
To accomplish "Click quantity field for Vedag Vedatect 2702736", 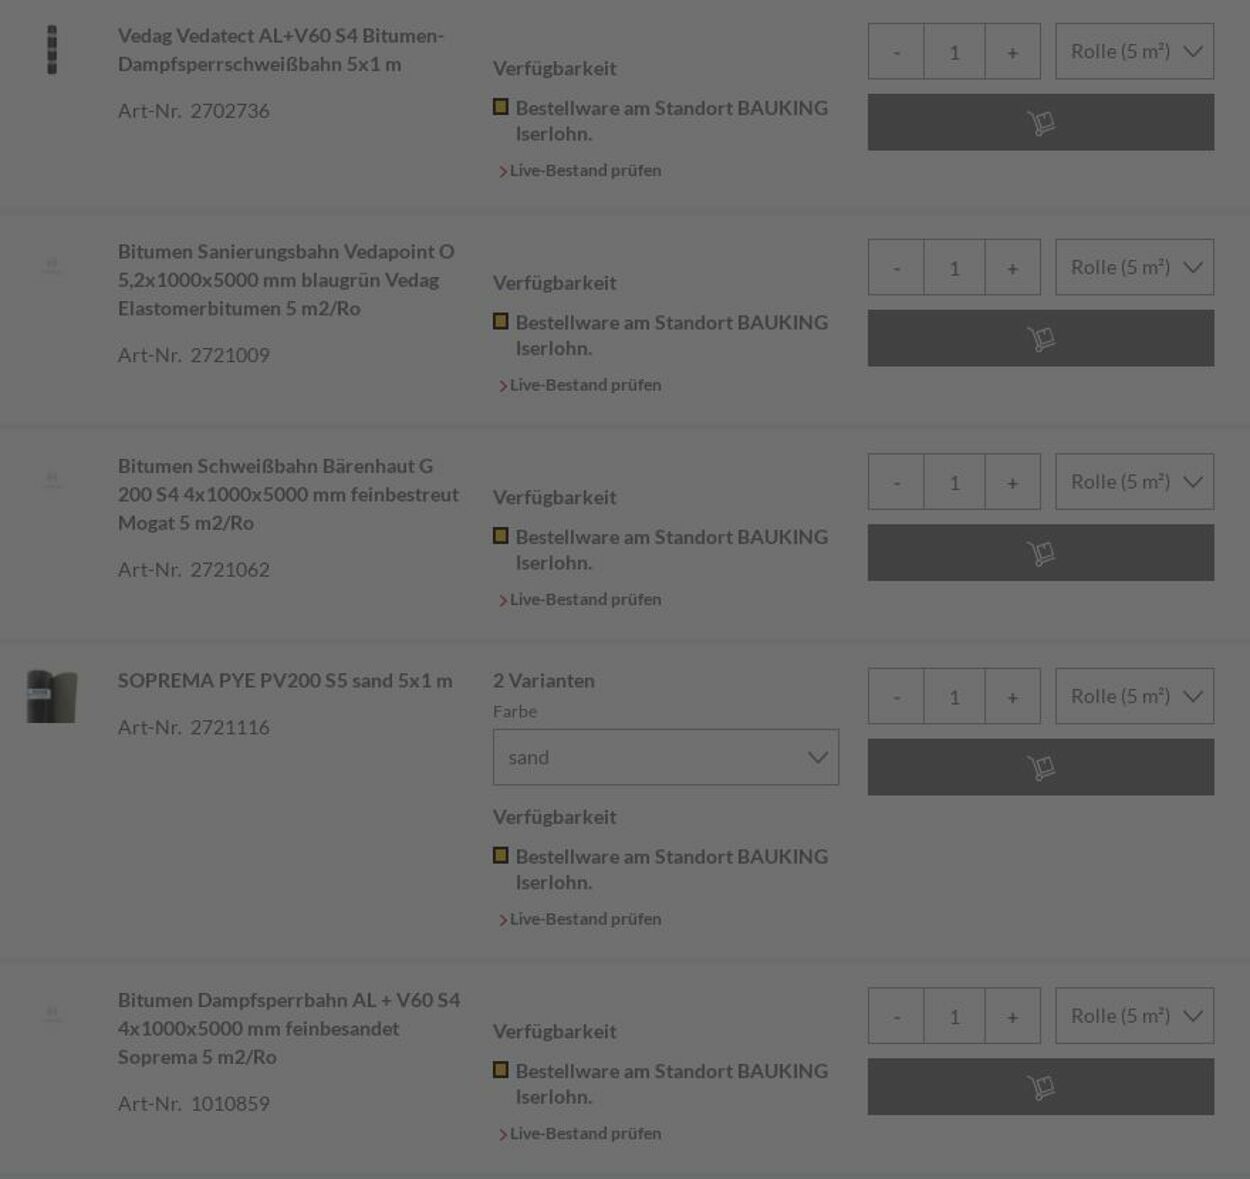I will pos(954,52).
